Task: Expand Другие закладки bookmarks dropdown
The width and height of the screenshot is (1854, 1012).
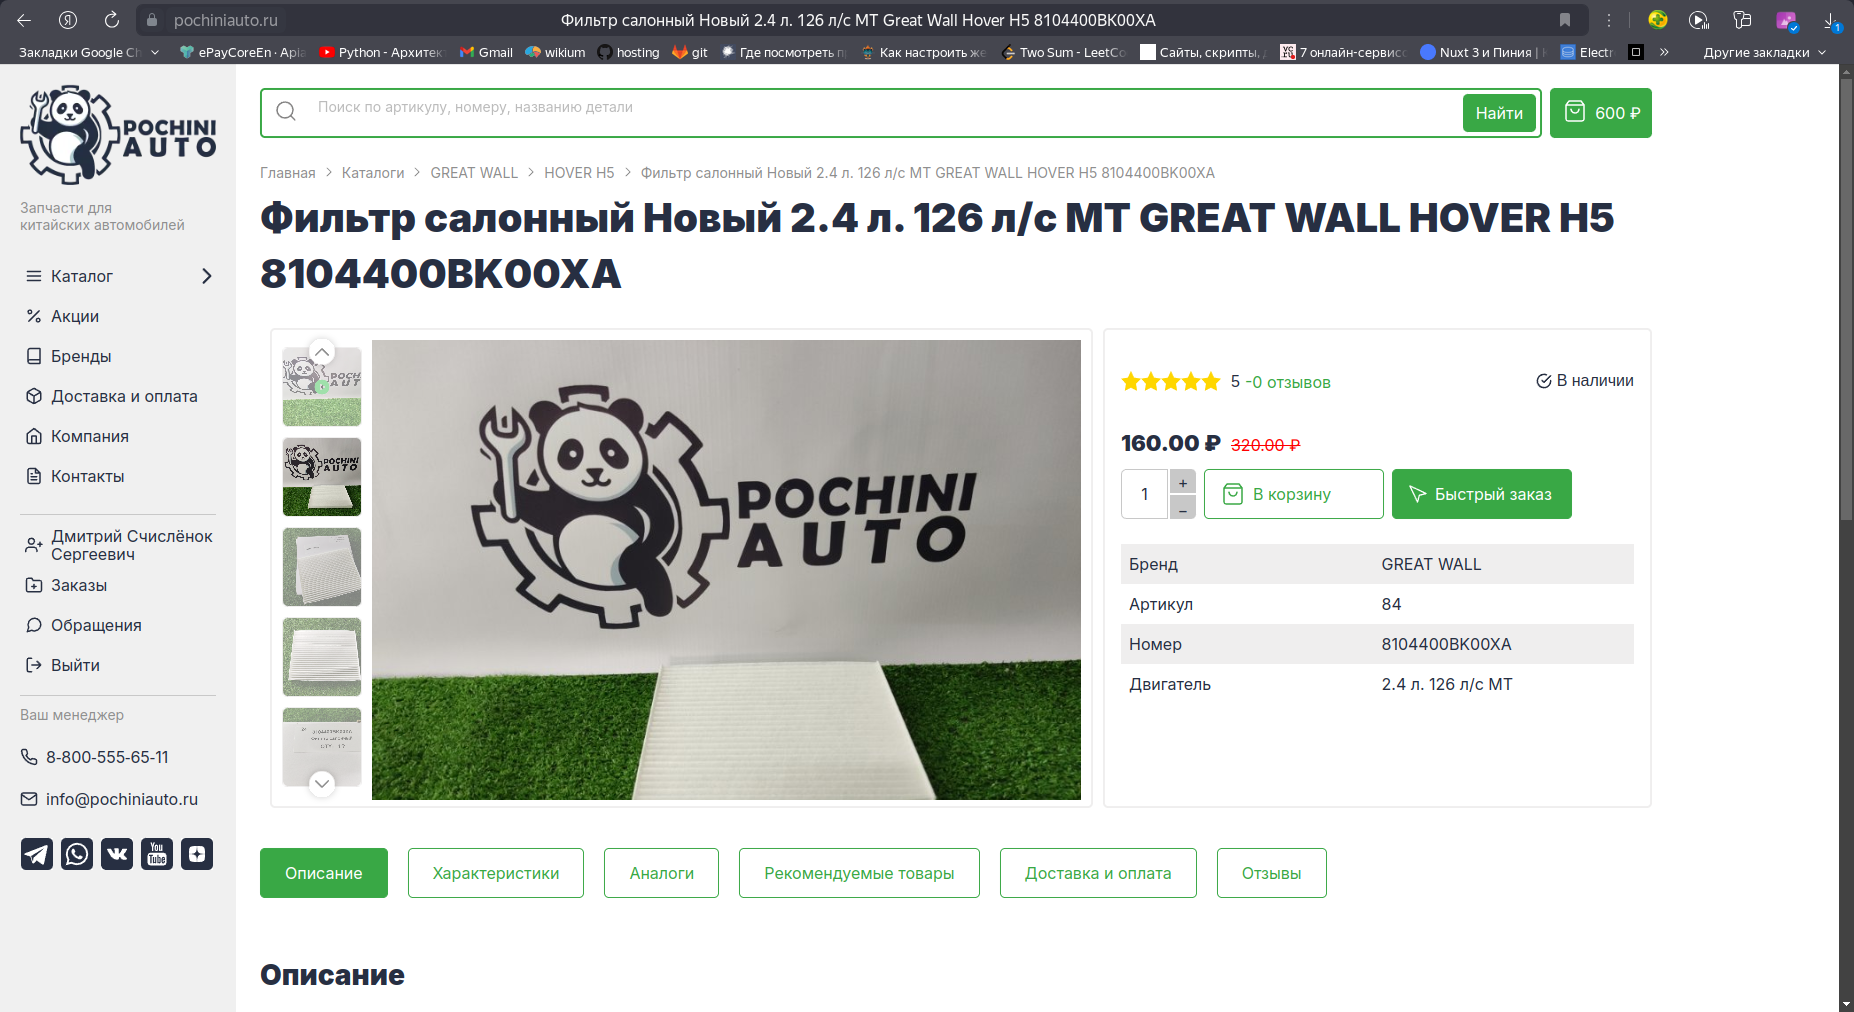Action: (x=1765, y=52)
